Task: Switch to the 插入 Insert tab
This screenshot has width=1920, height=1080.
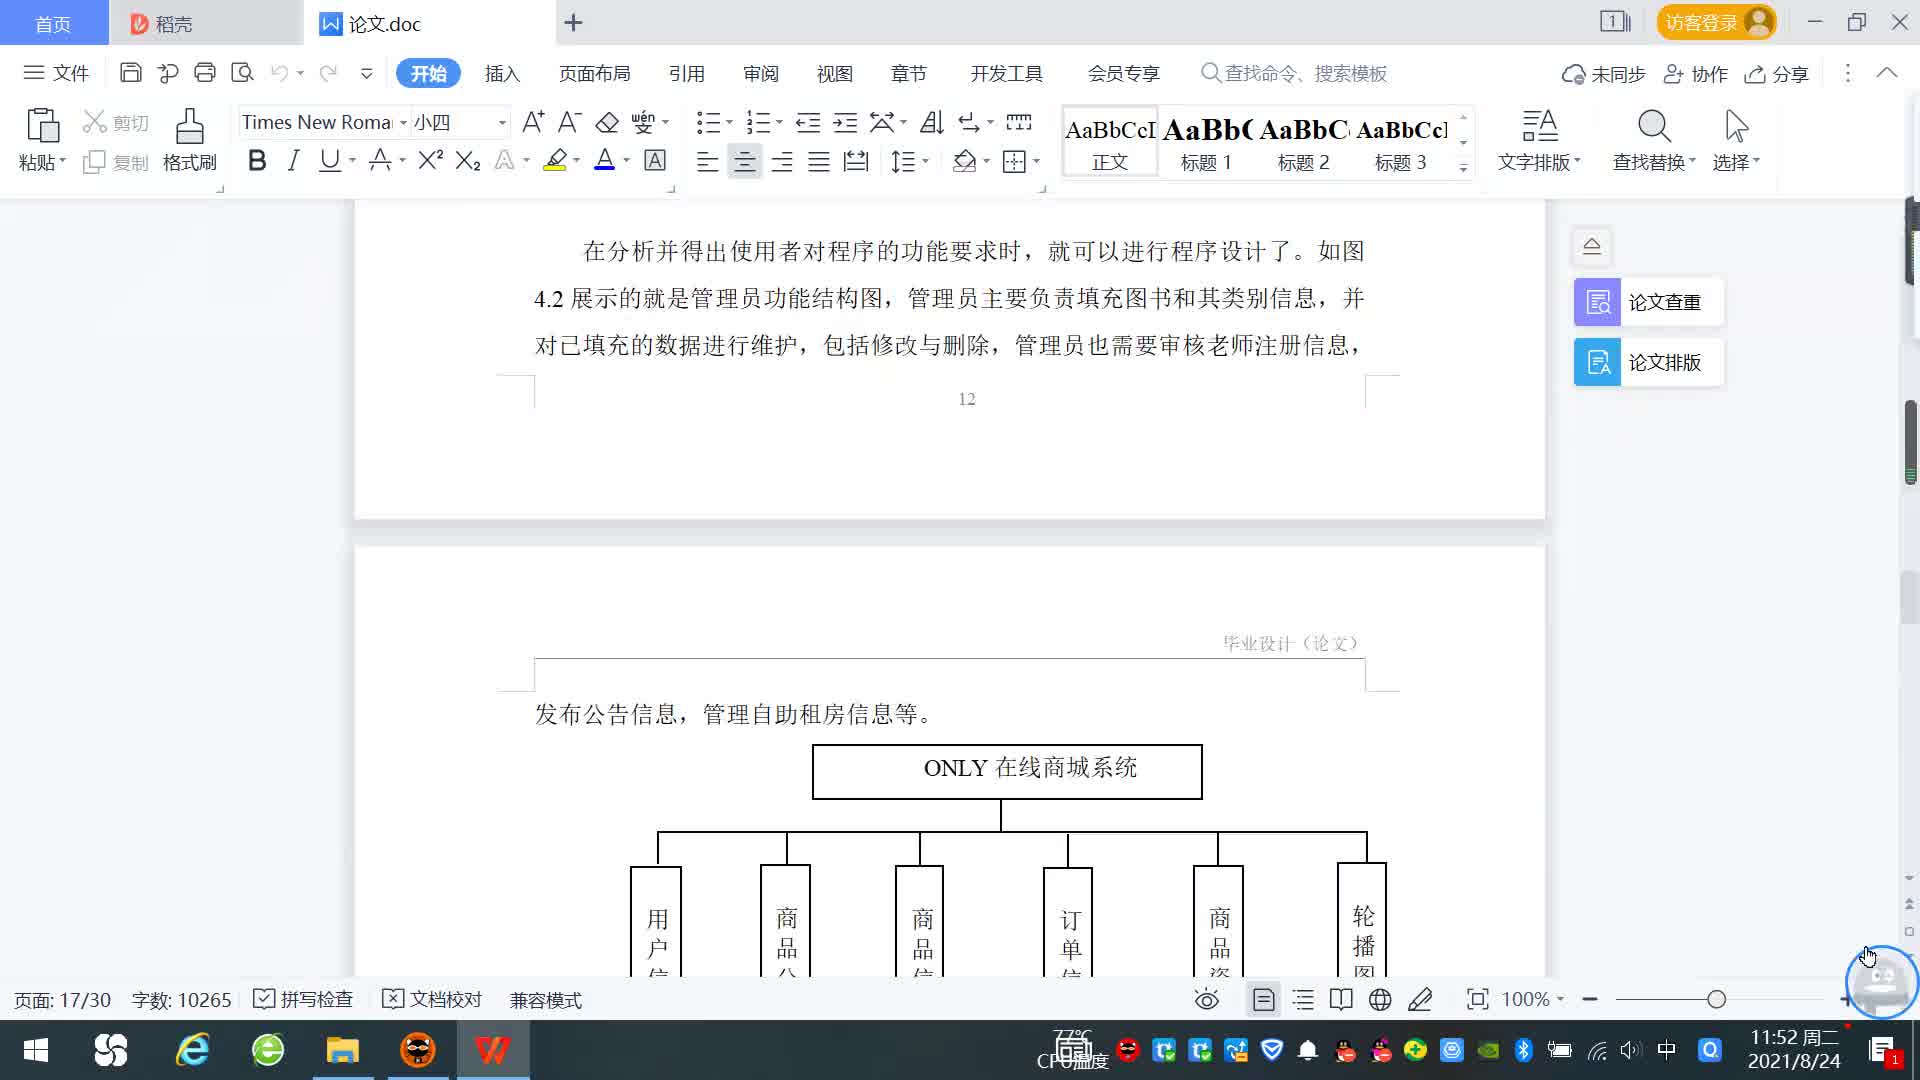Action: pos(502,73)
